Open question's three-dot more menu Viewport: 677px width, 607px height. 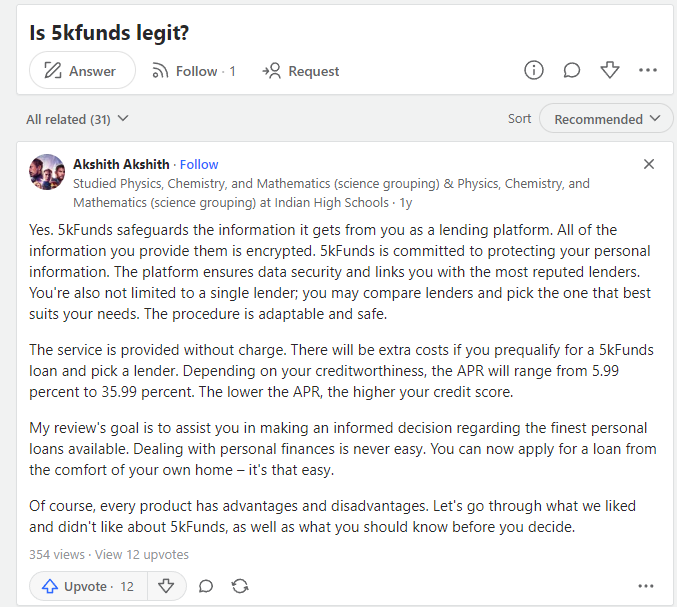(x=648, y=70)
